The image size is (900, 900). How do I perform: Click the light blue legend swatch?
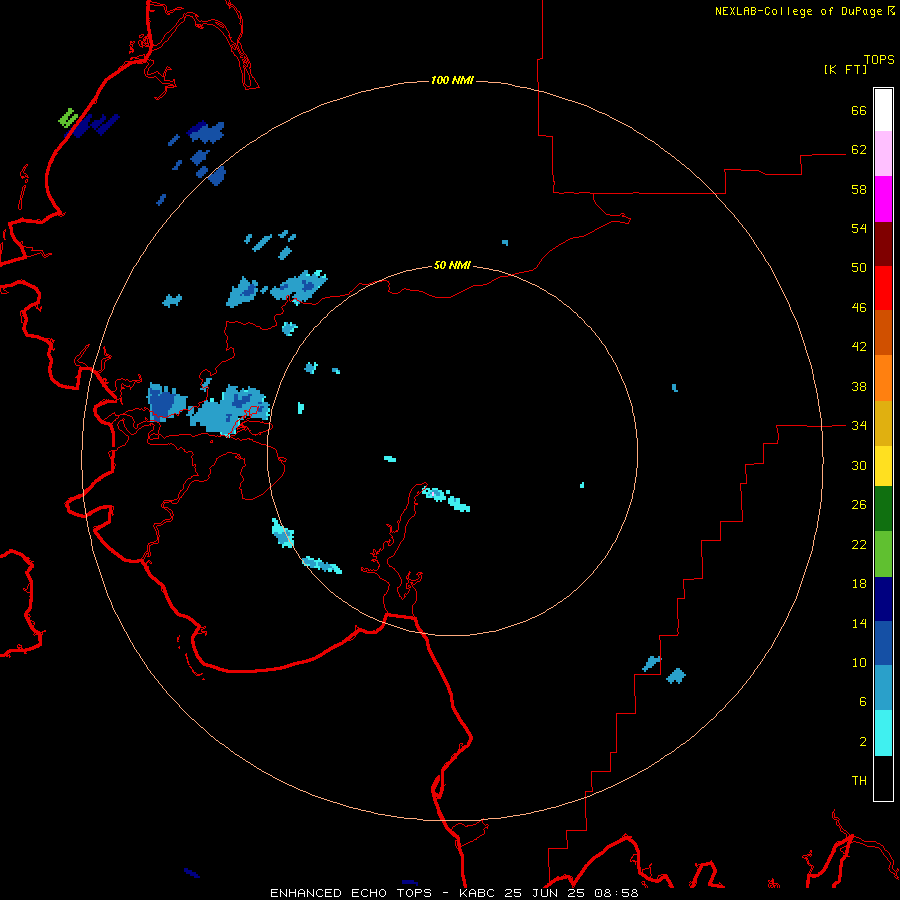point(883,688)
